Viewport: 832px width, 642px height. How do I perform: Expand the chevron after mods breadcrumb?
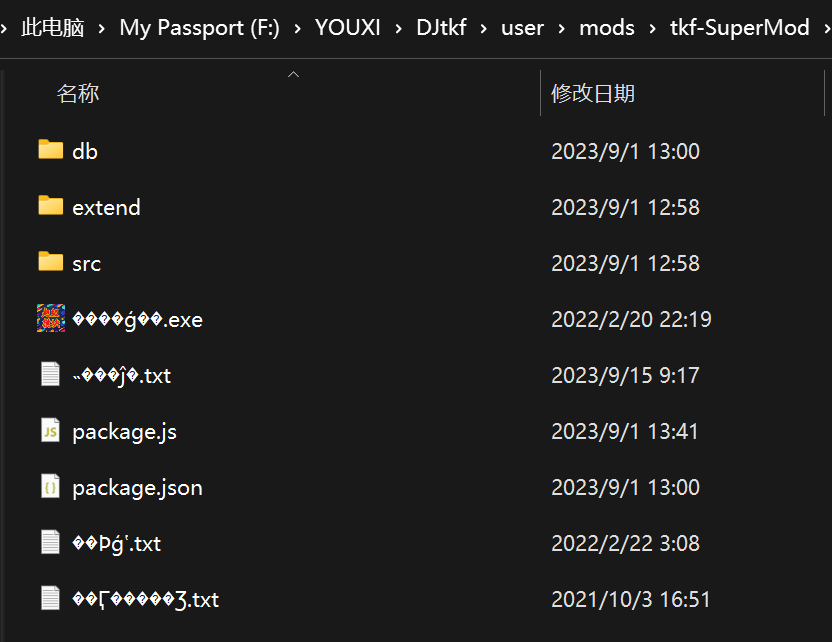pyautogui.click(x=652, y=28)
